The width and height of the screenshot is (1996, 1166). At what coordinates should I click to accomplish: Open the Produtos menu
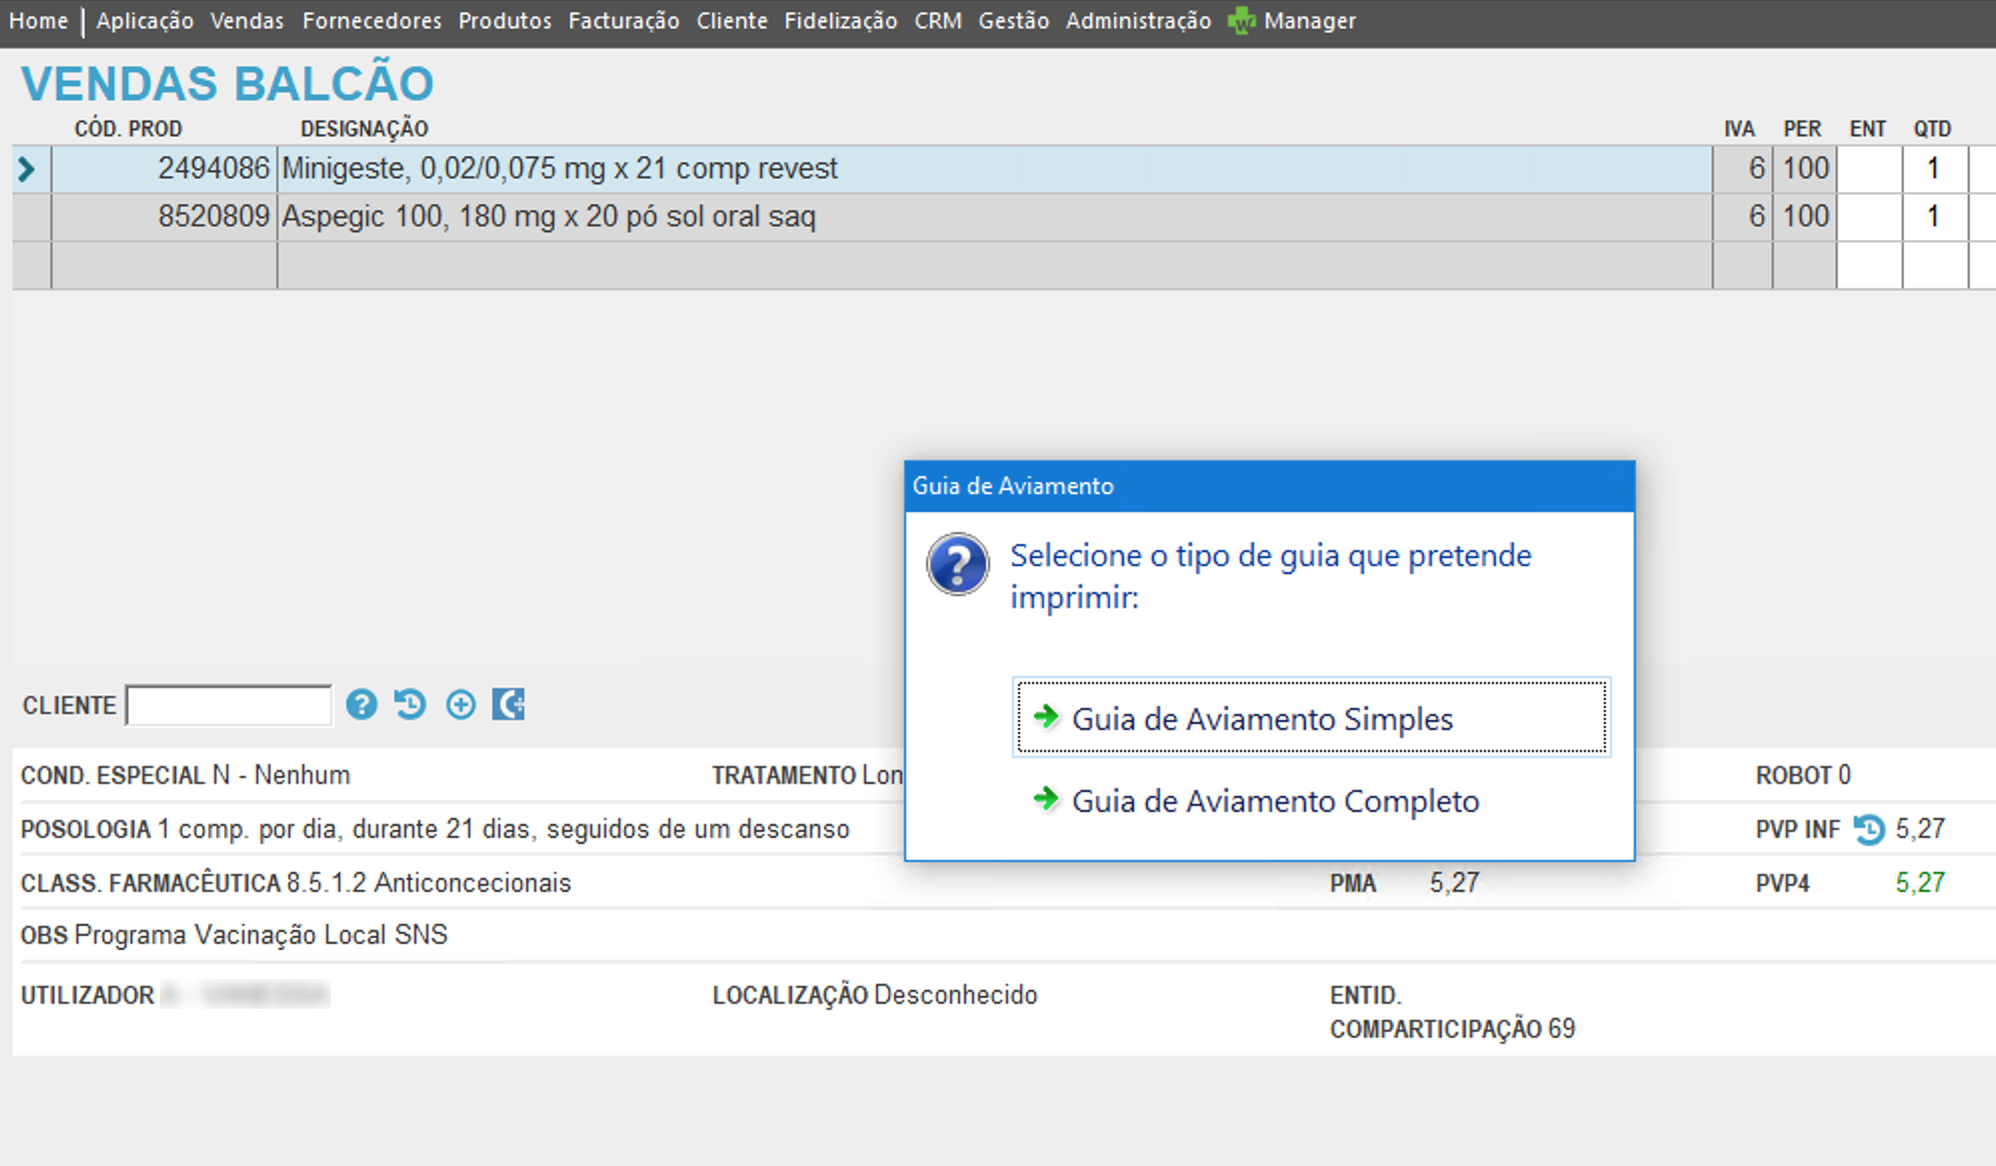pos(504,21)
